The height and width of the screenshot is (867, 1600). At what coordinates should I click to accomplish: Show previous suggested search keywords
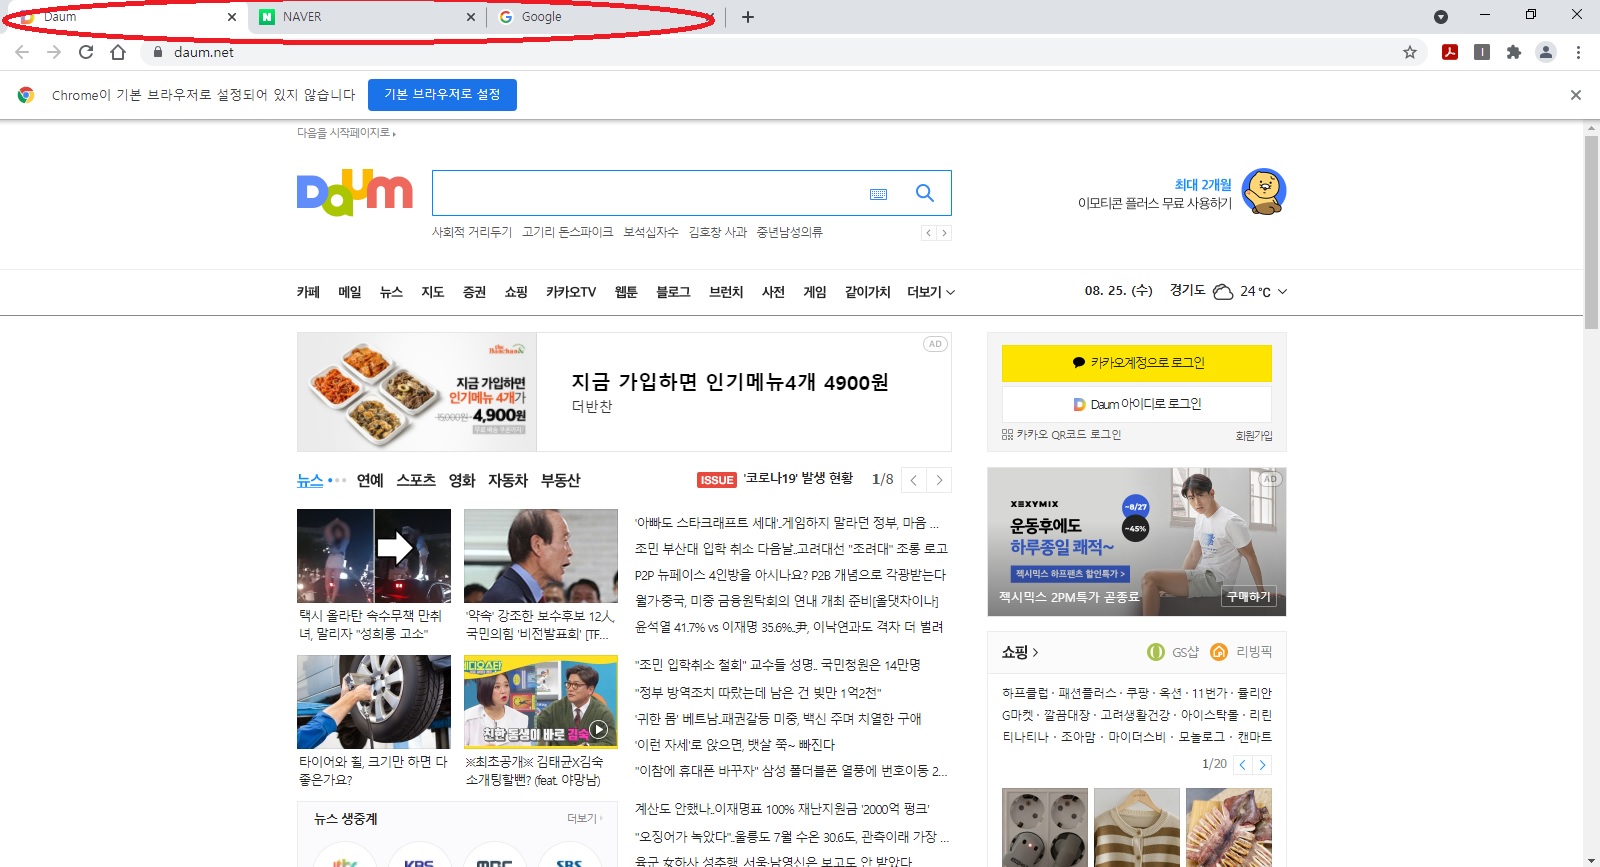point(929,233)
